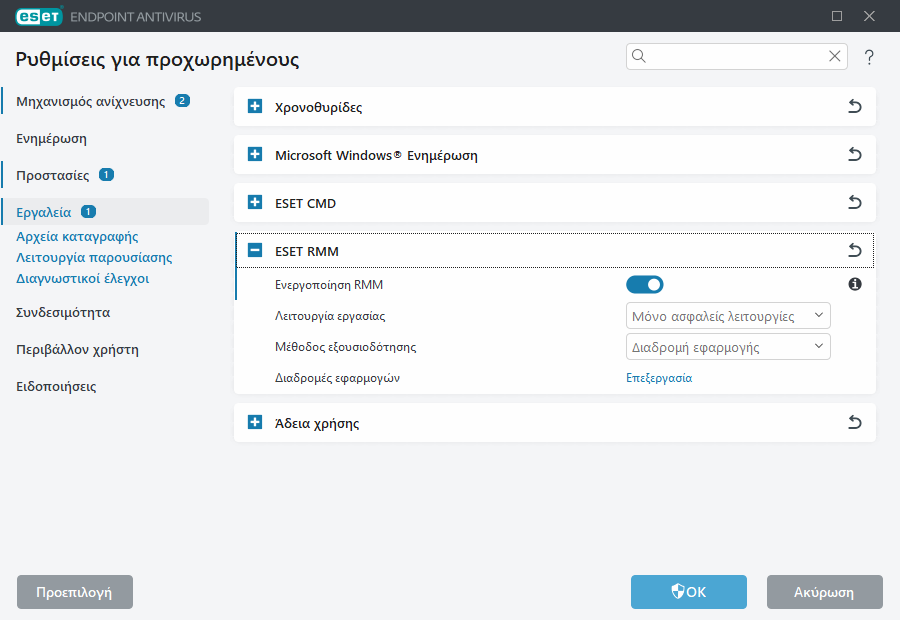Select Ειδοποιήσεις in sidebar
Screen dimensions: 900x620
(56, 387)
